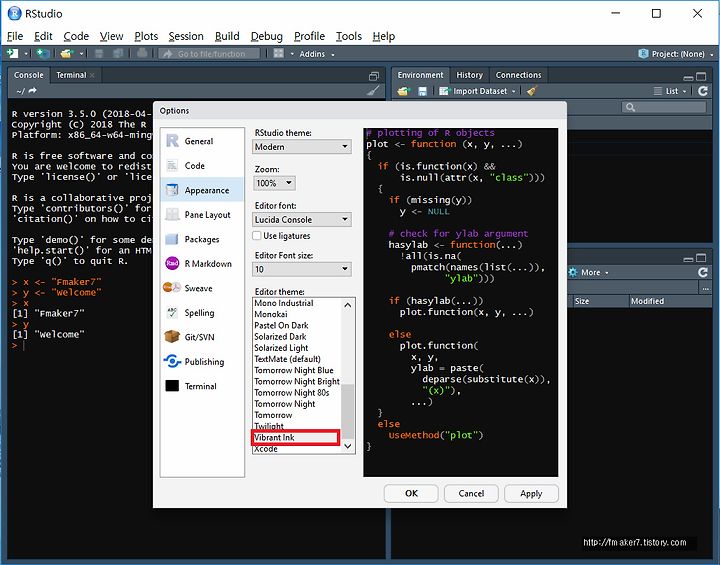The width and height of the screenshot is (720, 565).
Task: Select Spelling options category
Action: pyautogui.click(x=202, y=312)
